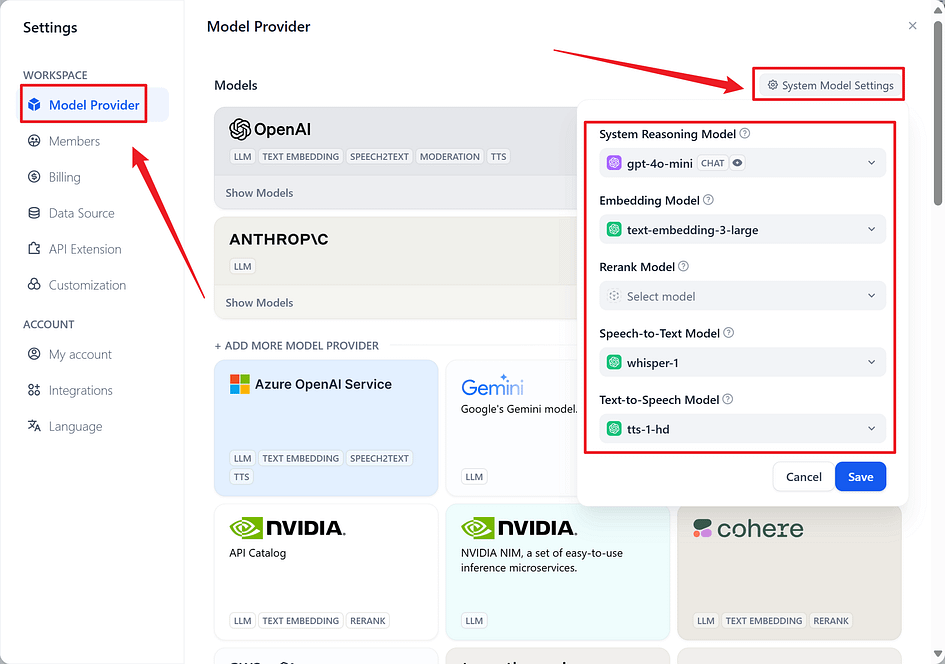Open the Embedding Model dropdown
The image size is (945, 664).
pyautogui.click(x=742, y=229)
